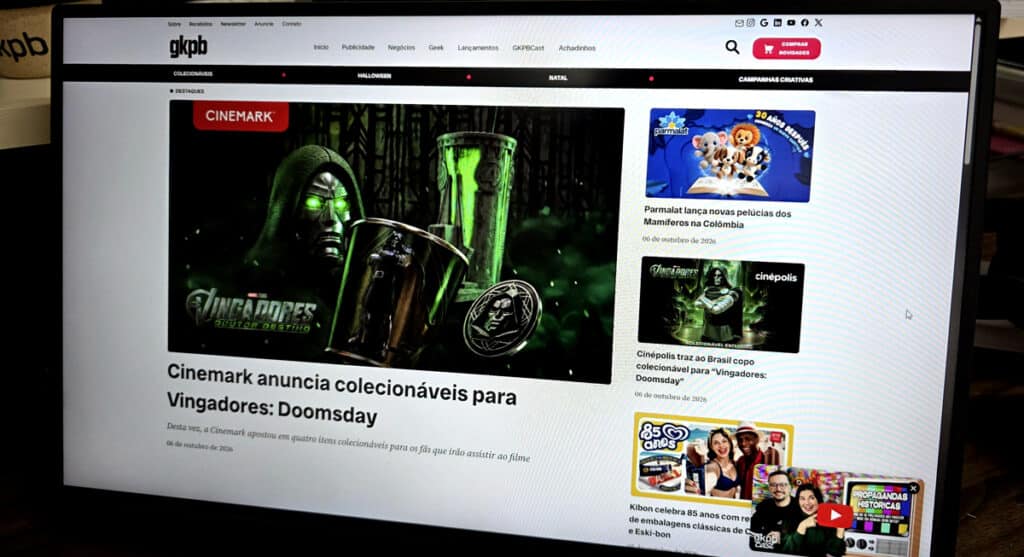
Task: Open Kibon celebra 85 anos article title
Action: tap(692, 520)
